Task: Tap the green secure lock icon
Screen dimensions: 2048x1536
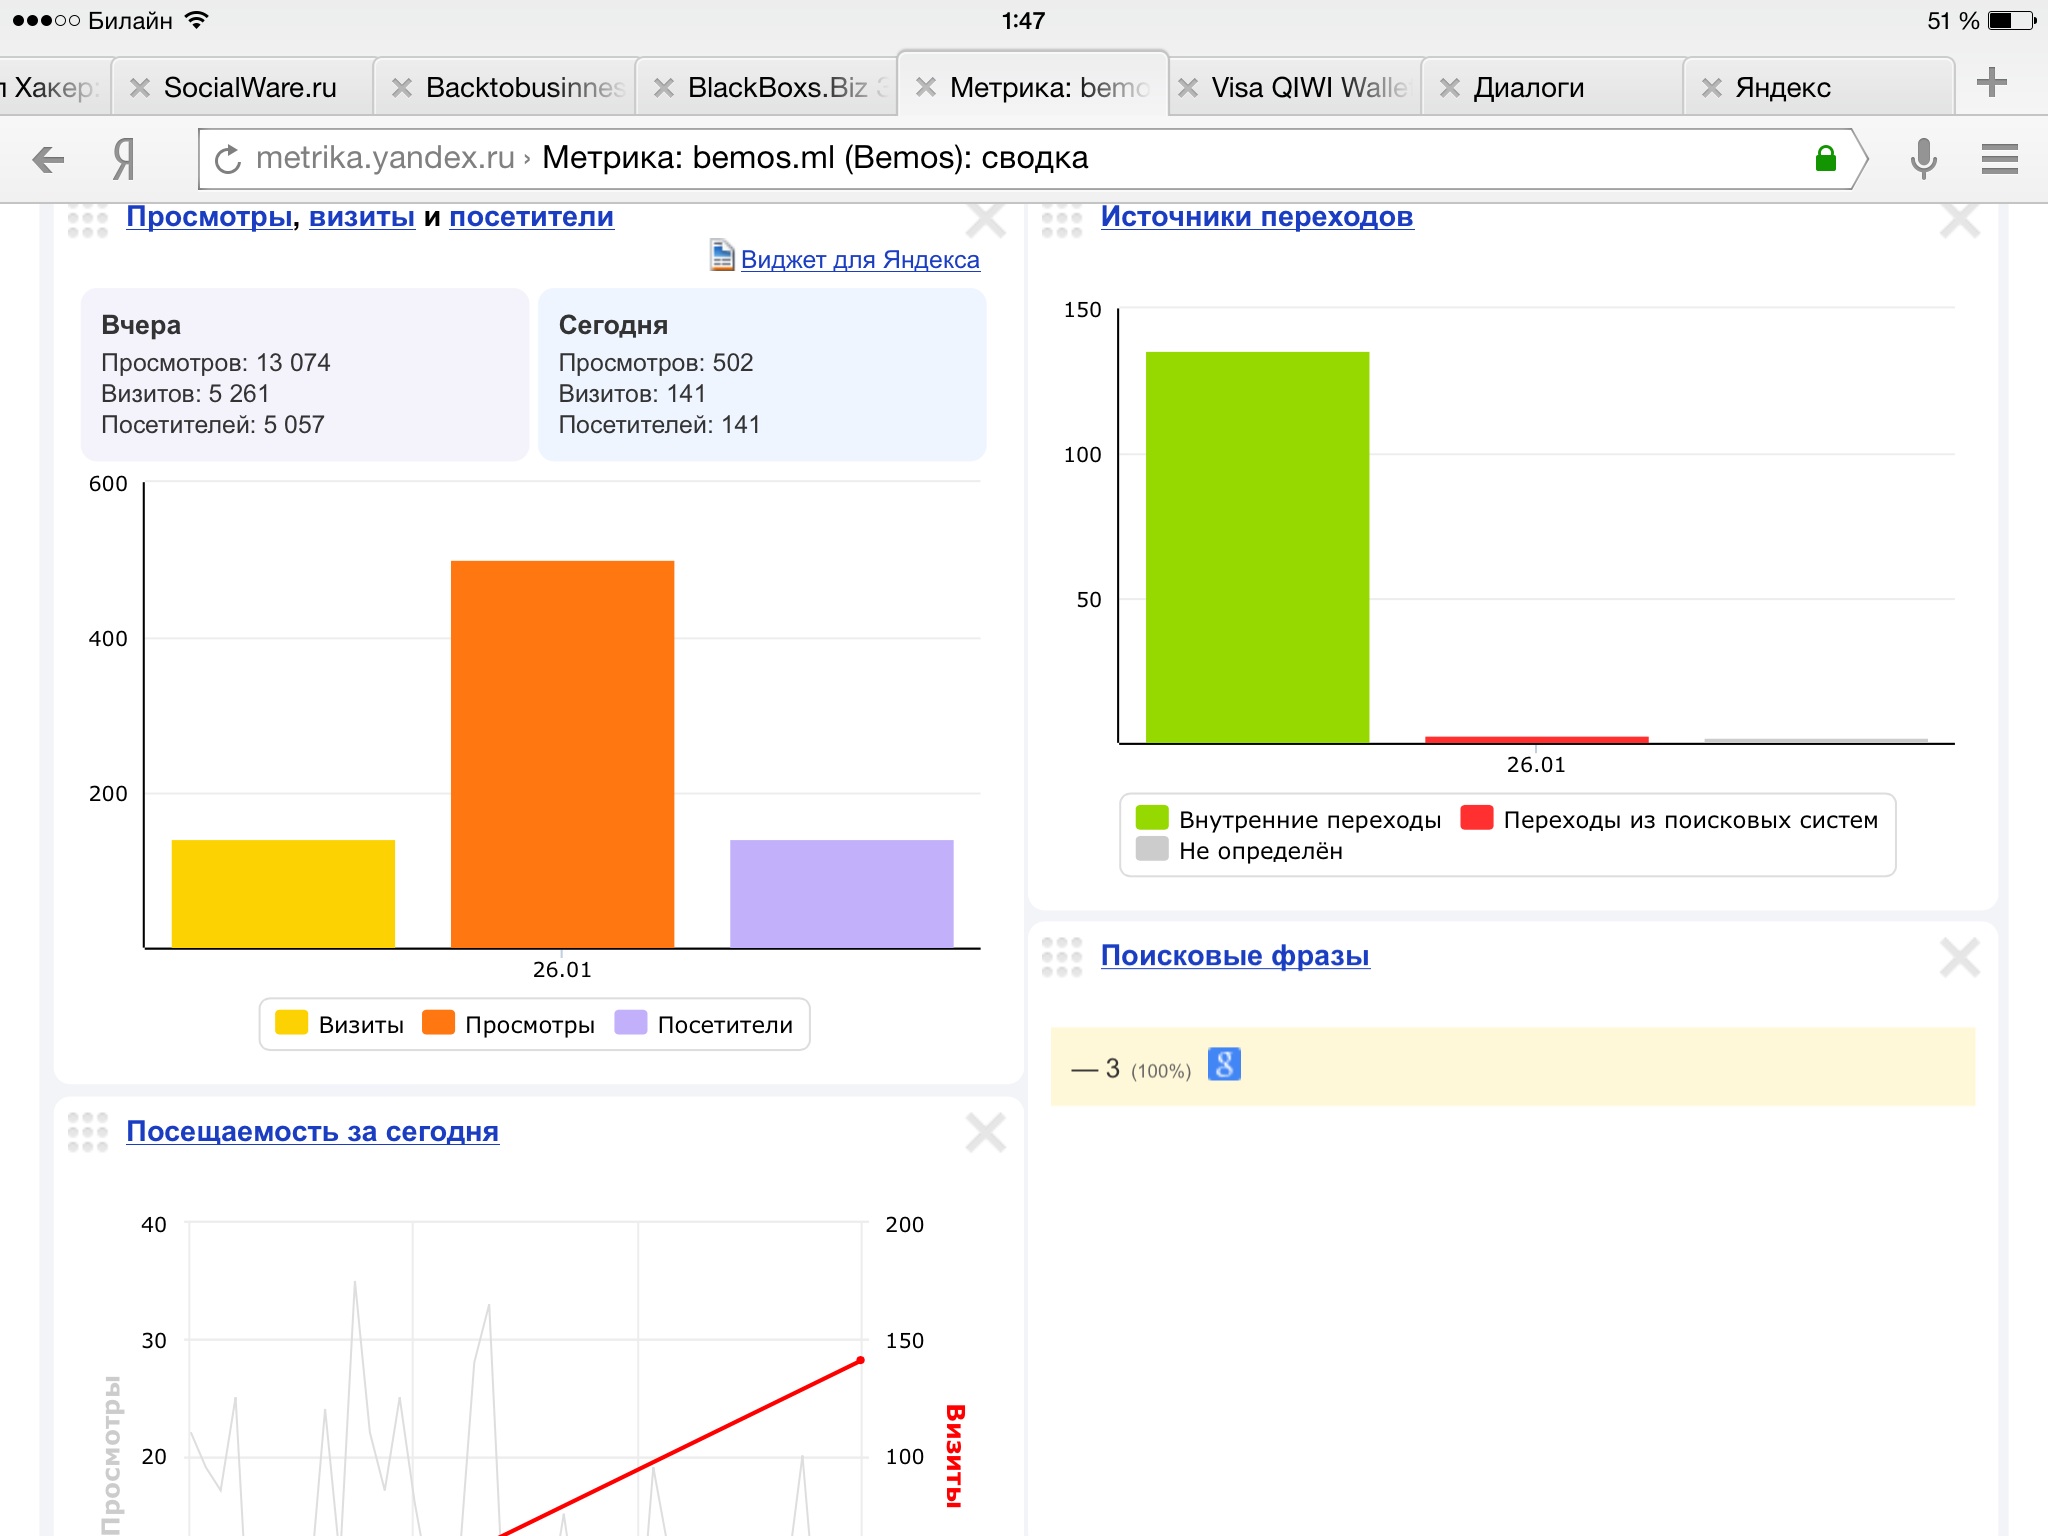Action: pyautogui.click(x=1825, y=159)
